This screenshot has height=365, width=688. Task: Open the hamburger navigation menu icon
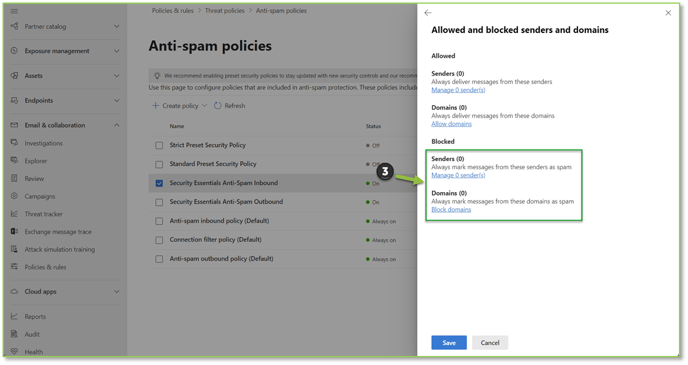pyautogui.click(x=14, y=11)
